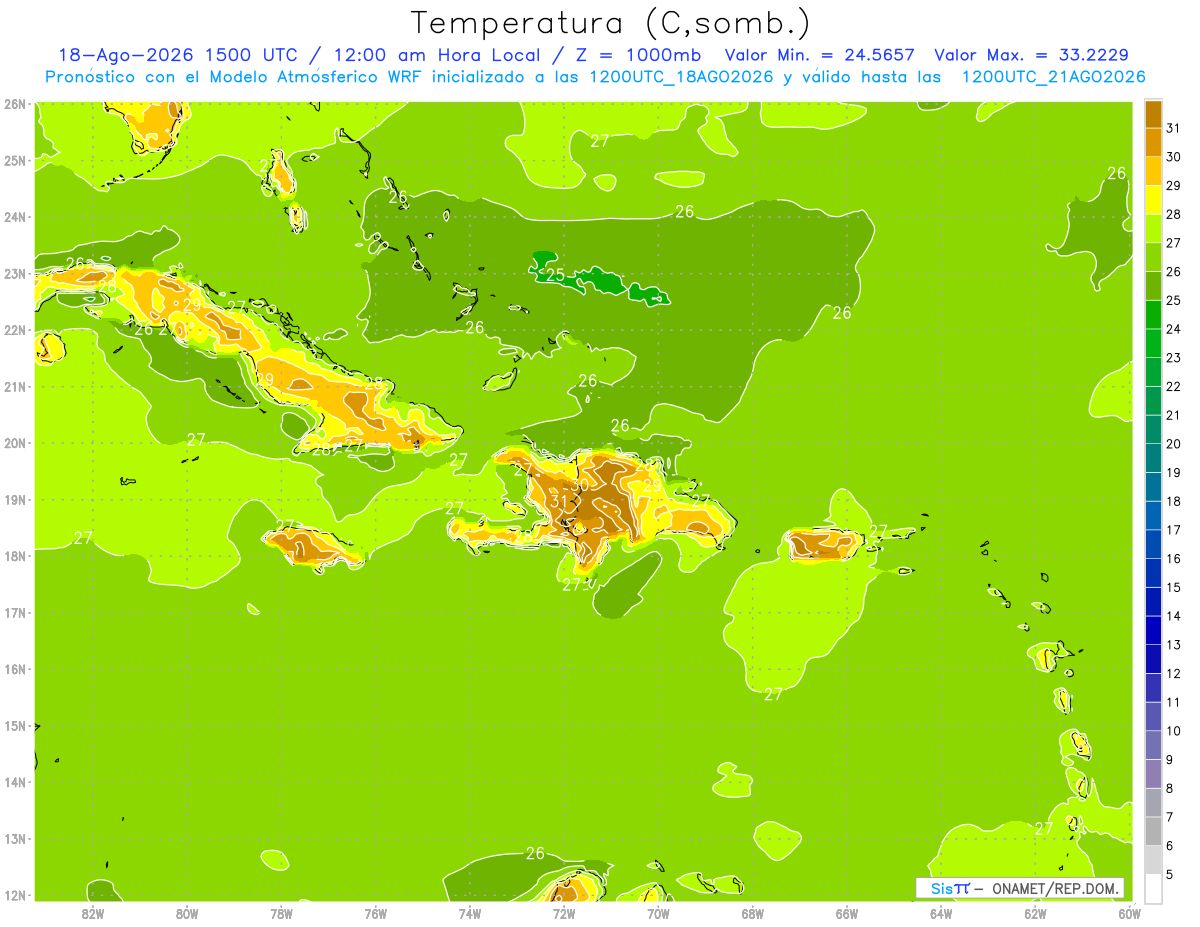The image size is (1200, 927).
Task: Click the 'Temperatura (C,somb.)' title
Action: 611,23
